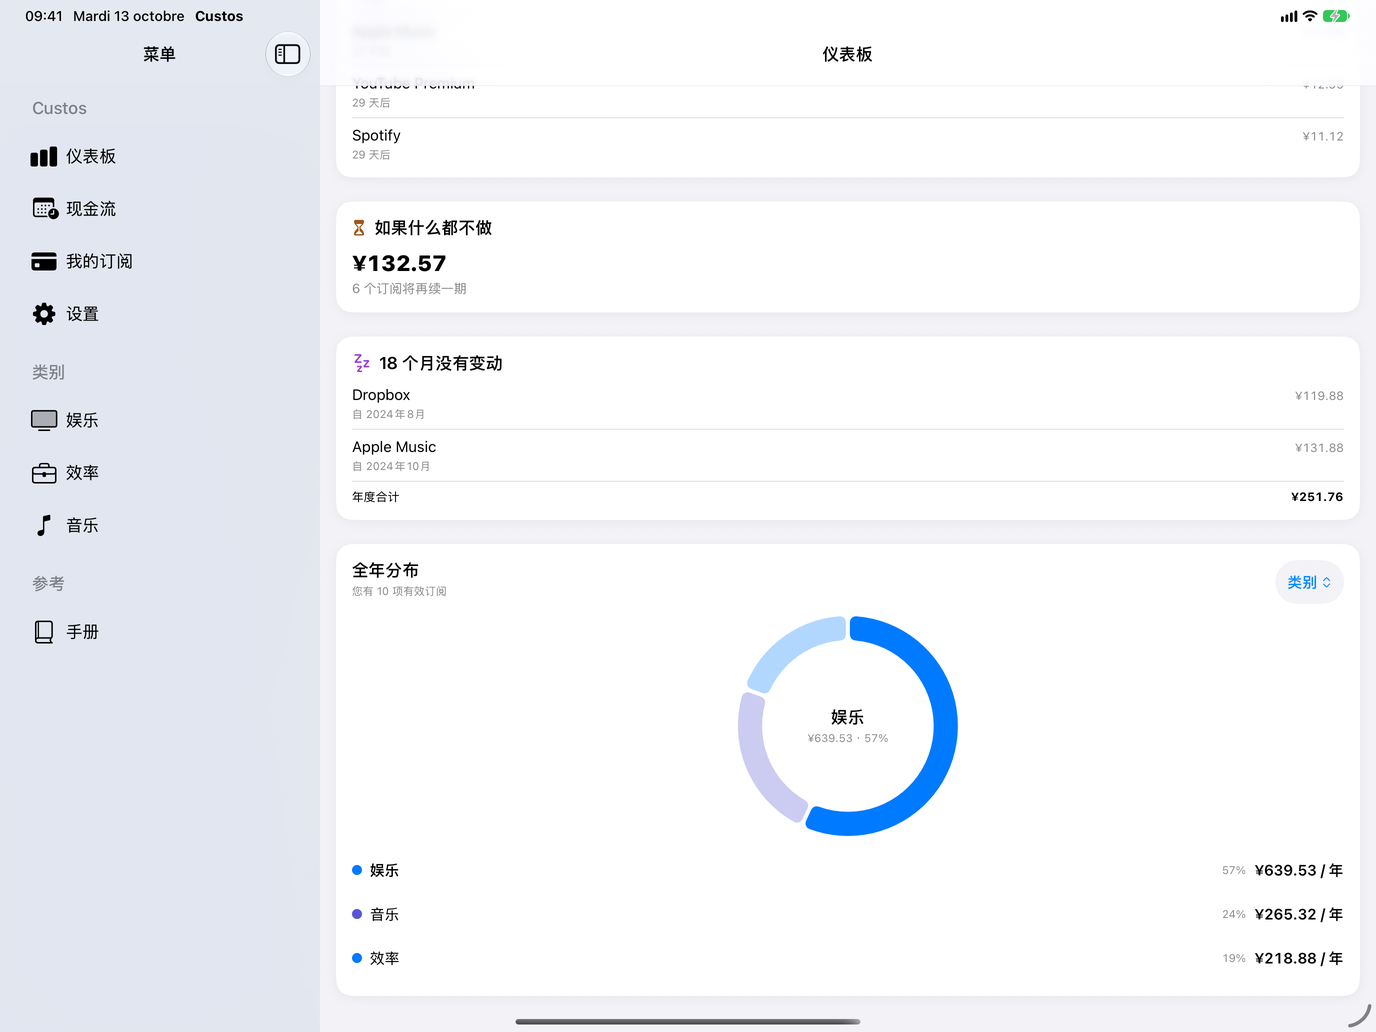Click the ¥132.57 total amount
This screenshot has height=1032, width=1376.
tap(399, 263)
